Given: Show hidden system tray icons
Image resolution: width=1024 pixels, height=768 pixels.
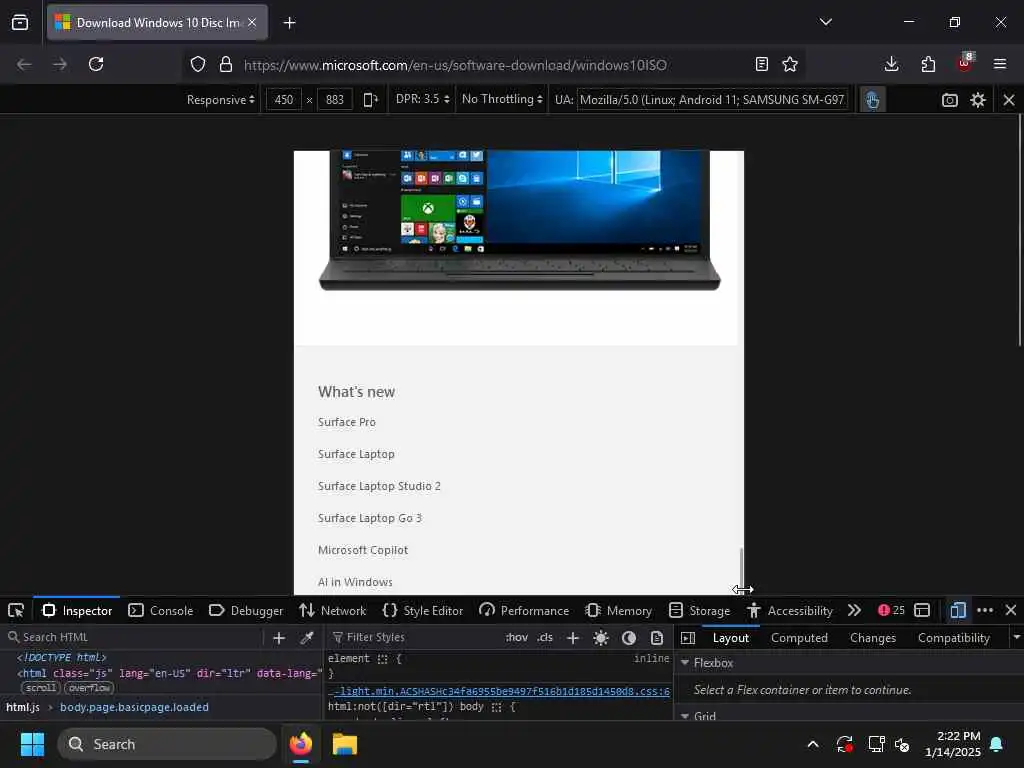Looking at the screenshot, I should pos(812,744).
